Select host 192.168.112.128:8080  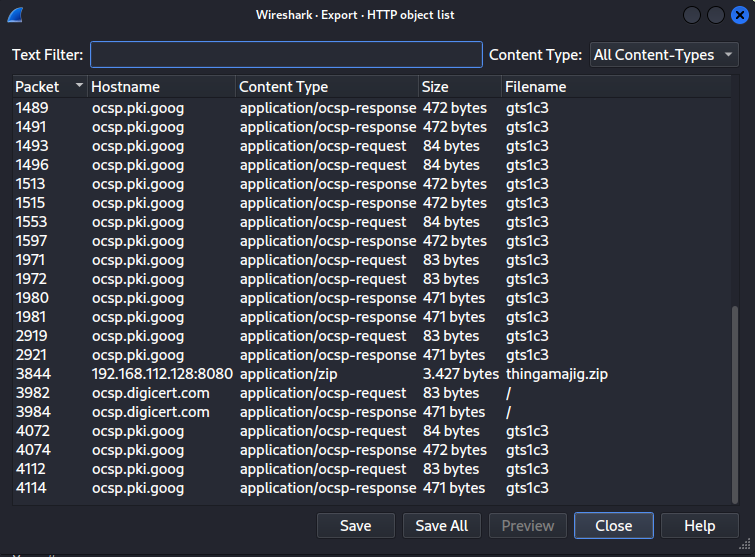click(x=162, y=374)
